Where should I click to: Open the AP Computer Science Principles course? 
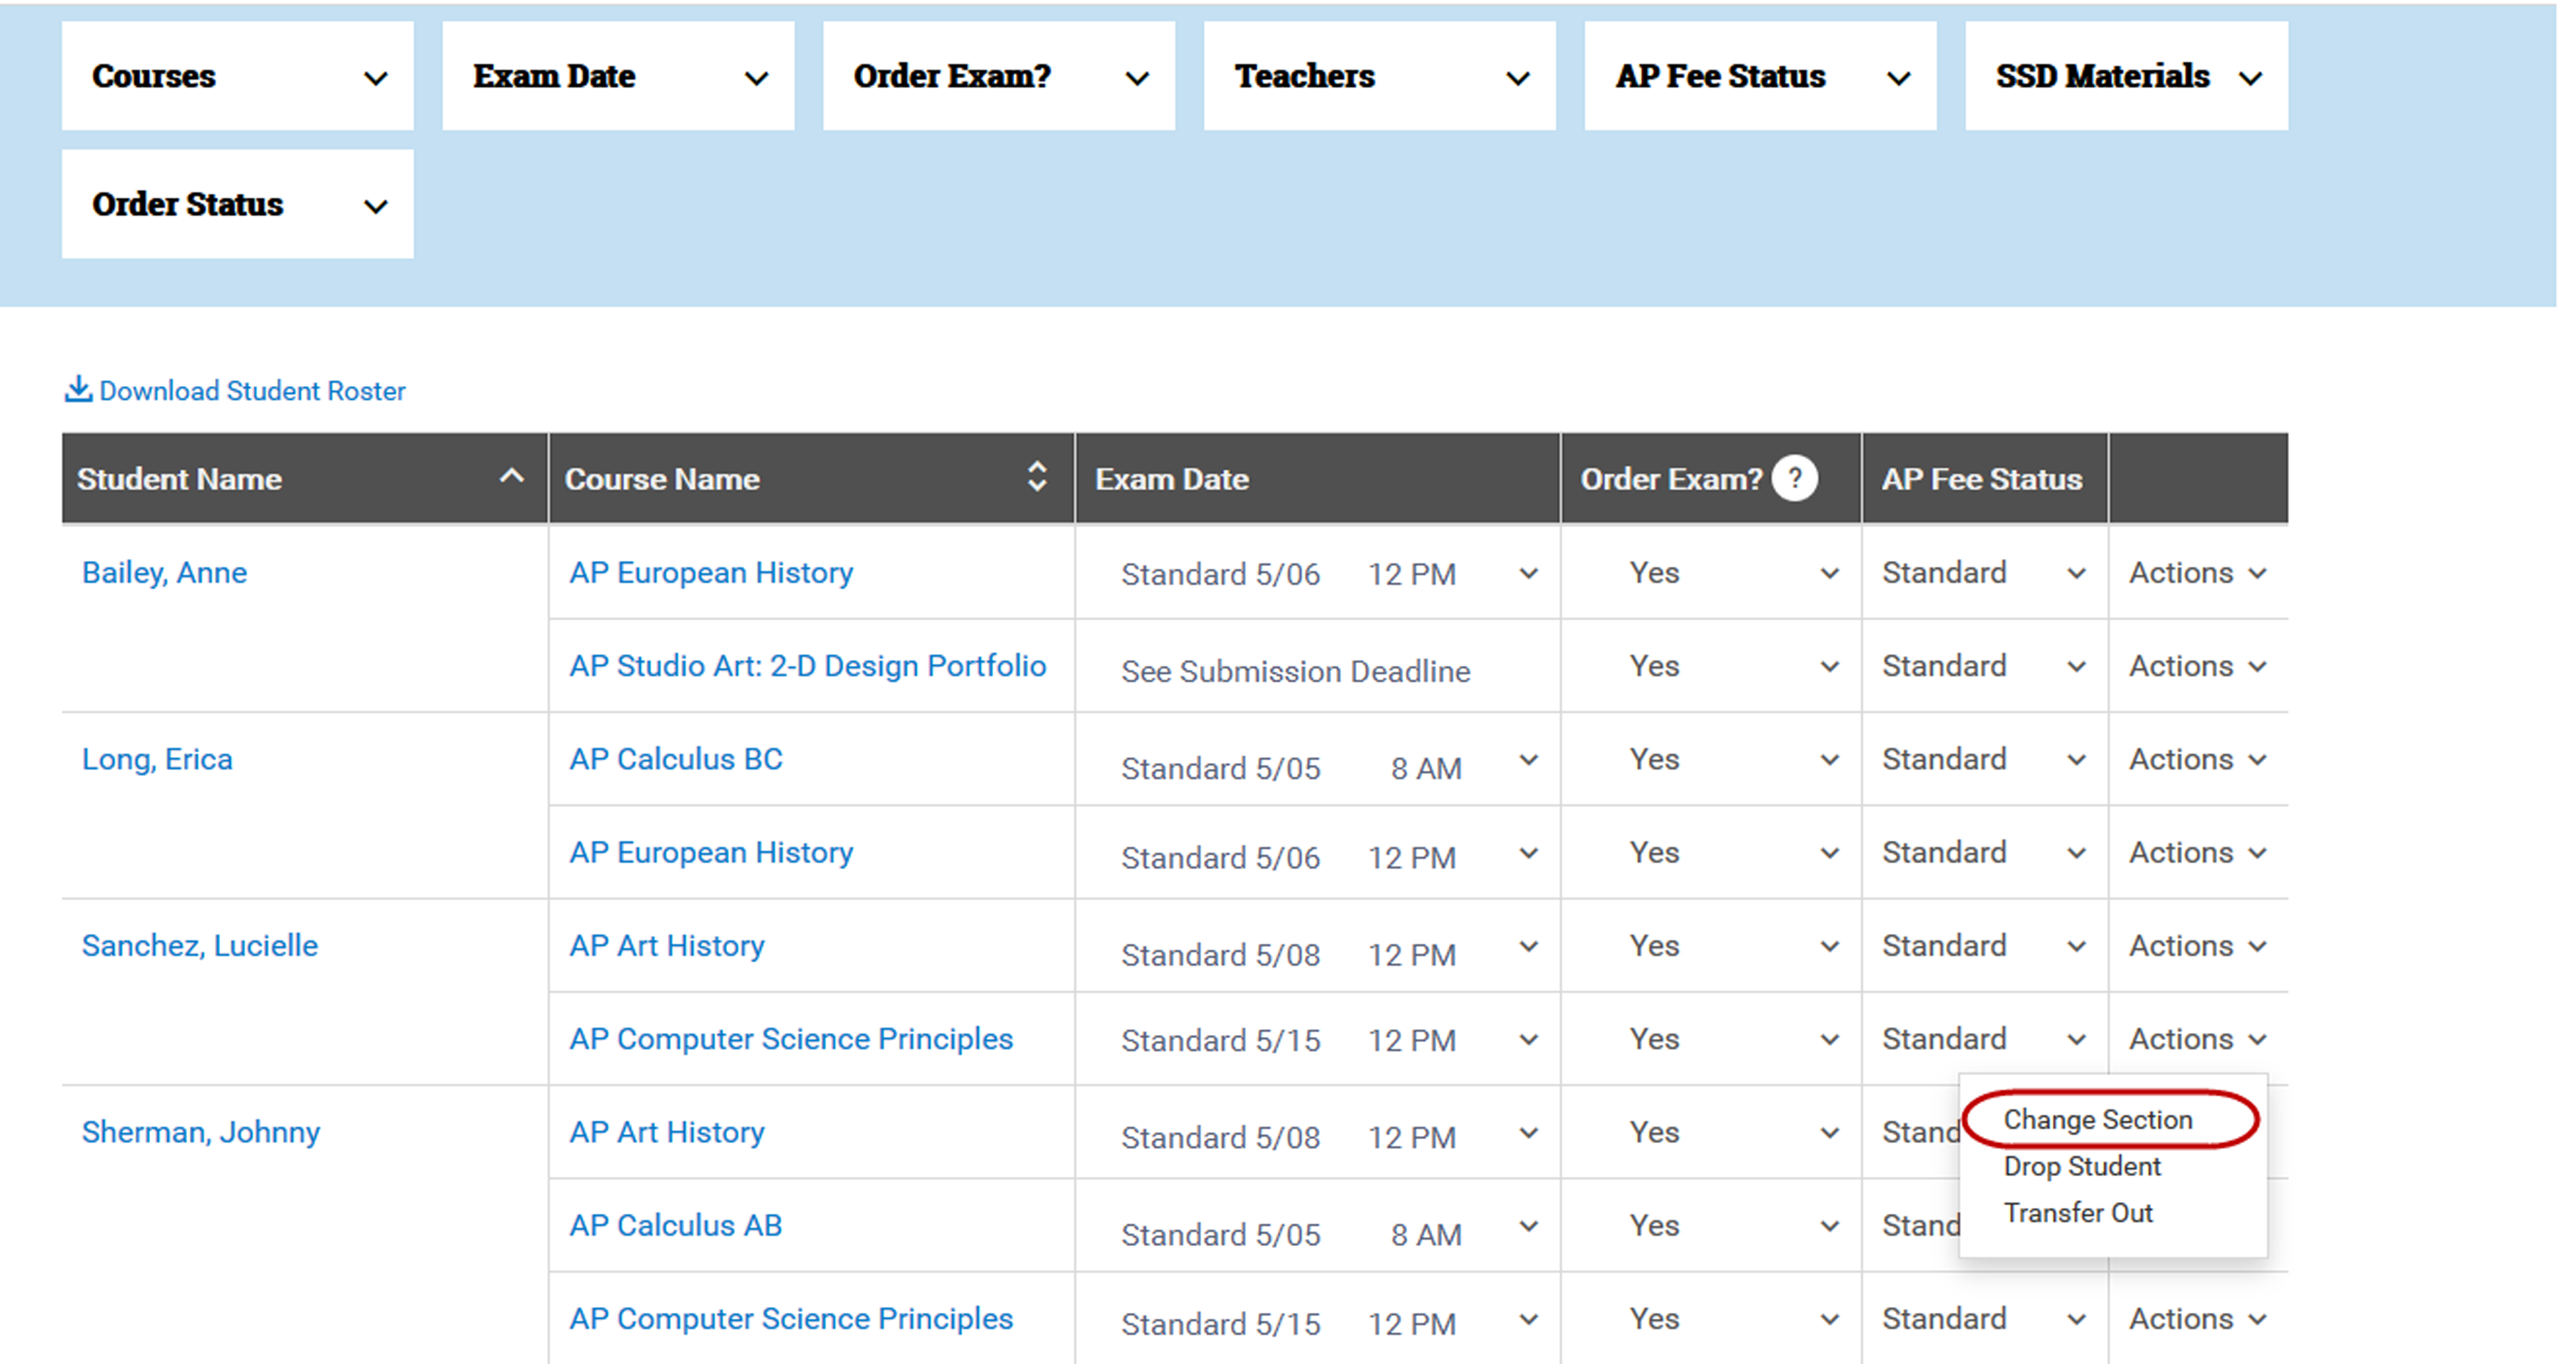point(790,1038)
